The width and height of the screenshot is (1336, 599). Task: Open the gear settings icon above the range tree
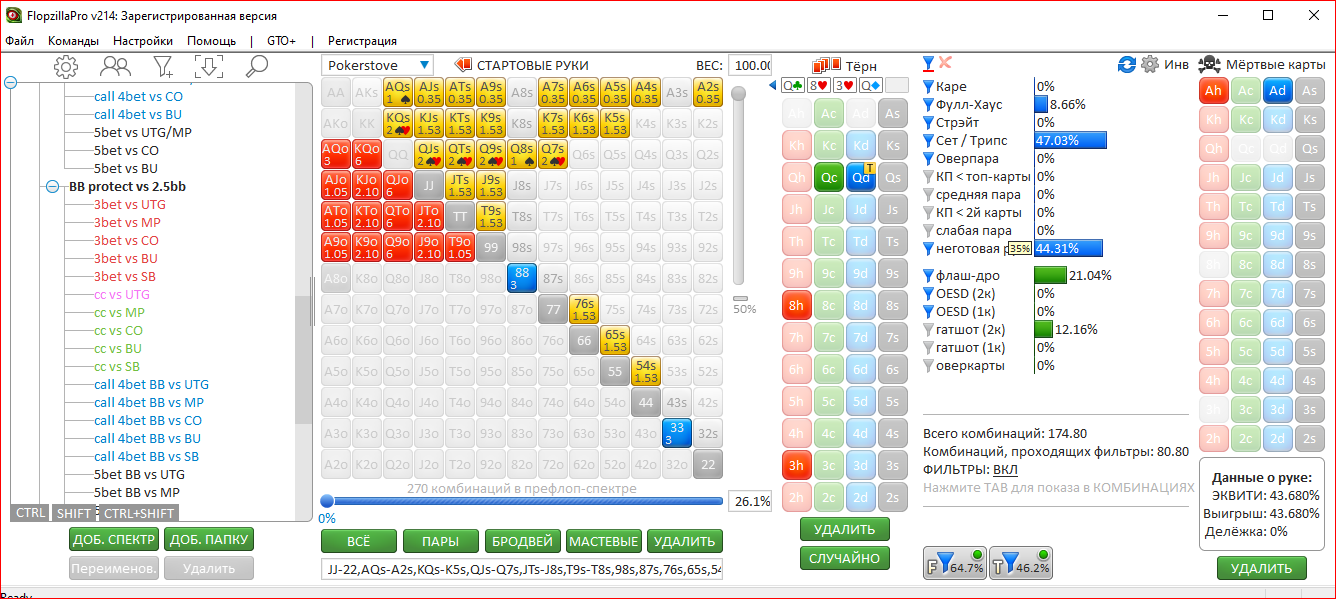[66, 67]
